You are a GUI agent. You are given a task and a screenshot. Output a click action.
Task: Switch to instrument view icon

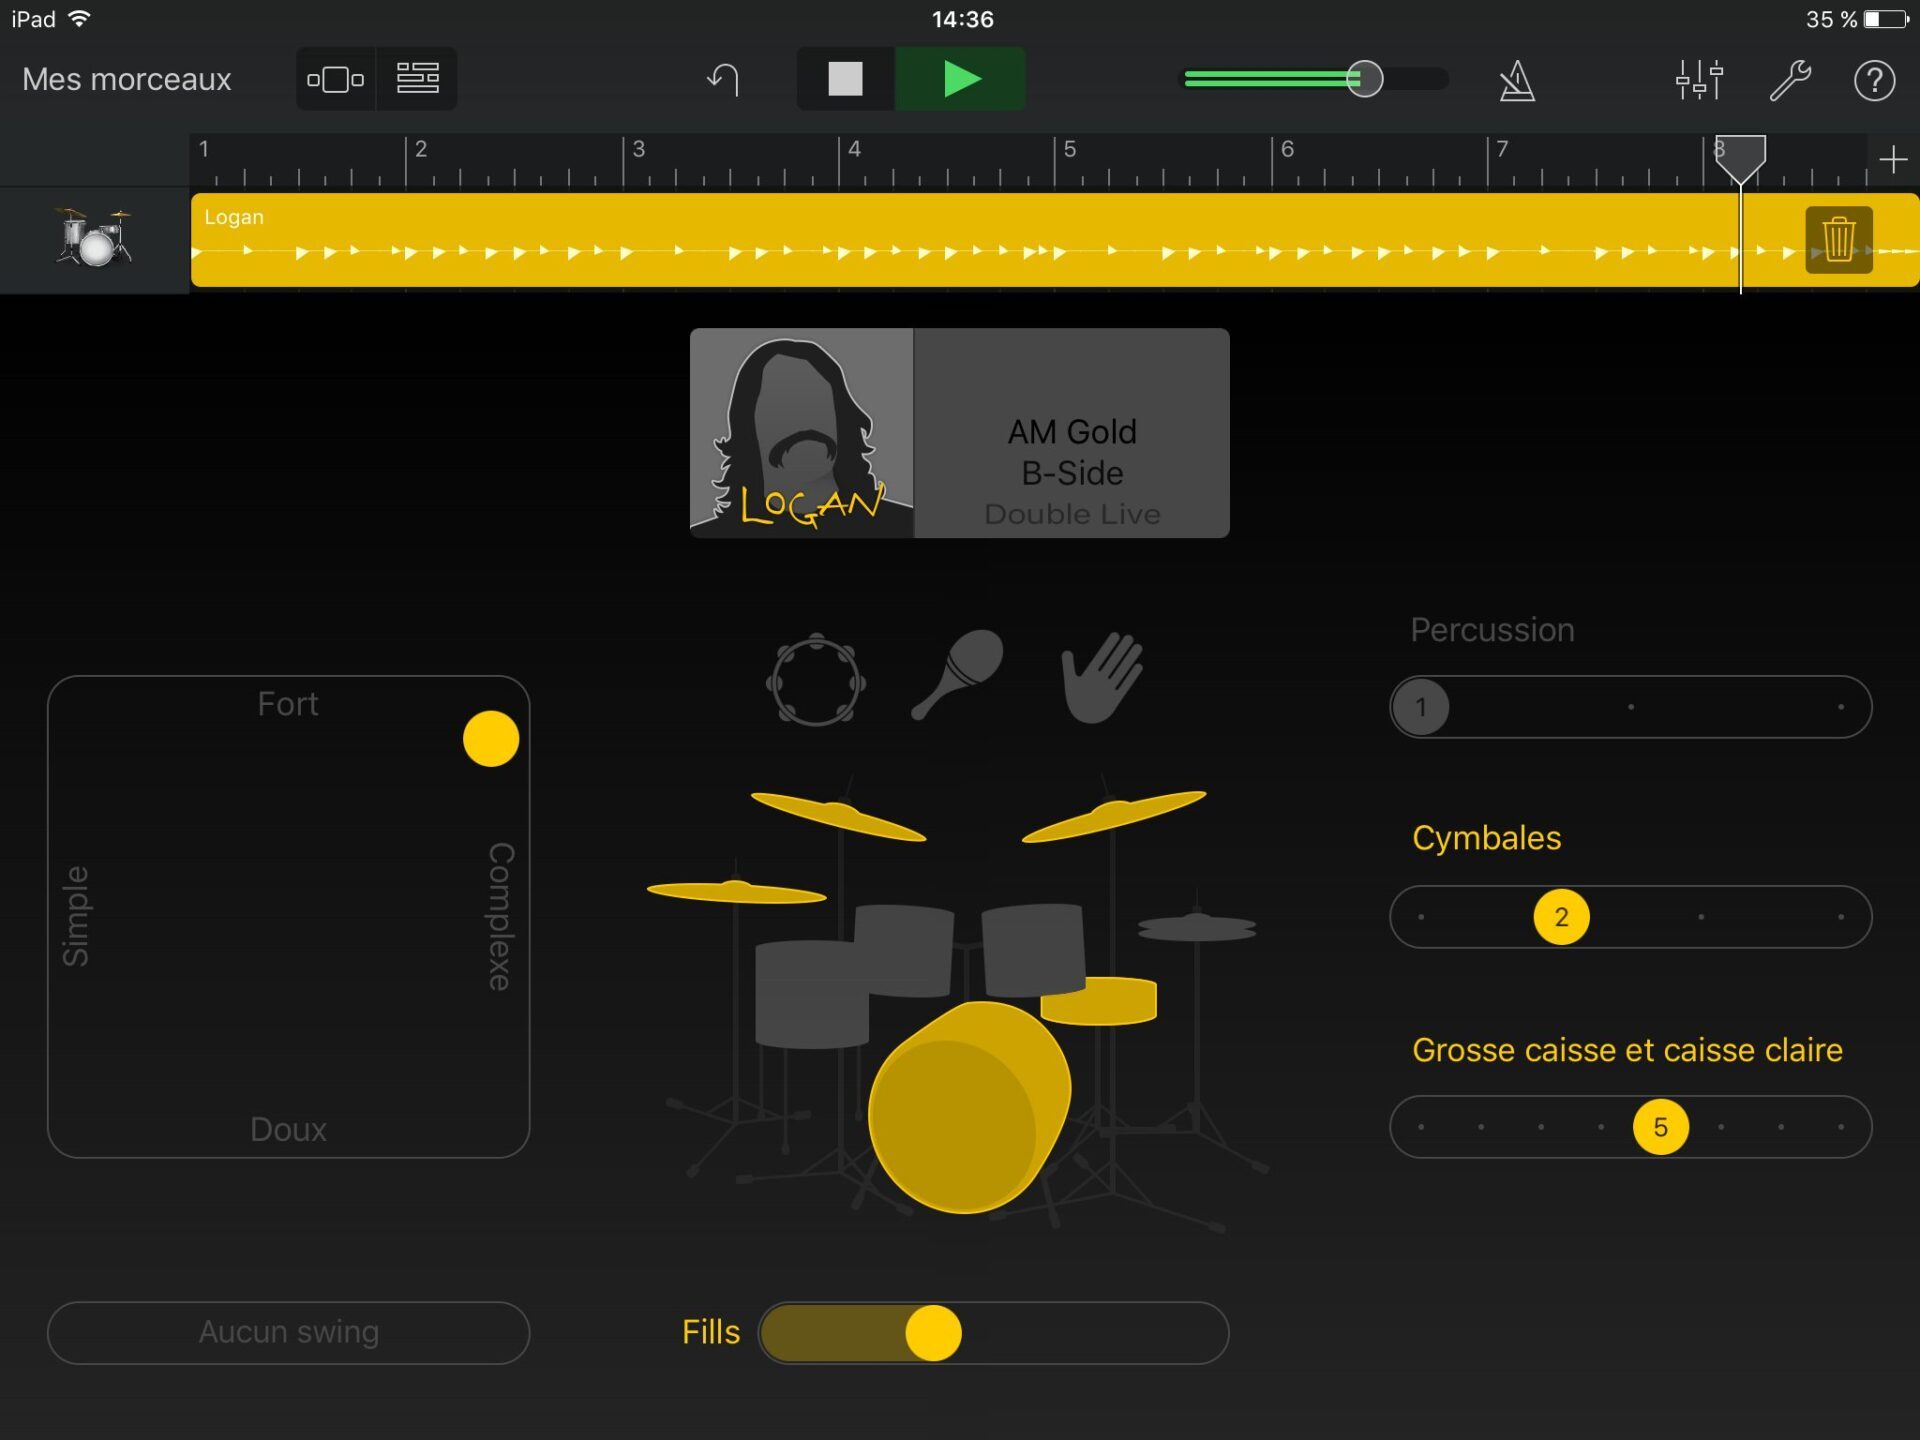336,79
